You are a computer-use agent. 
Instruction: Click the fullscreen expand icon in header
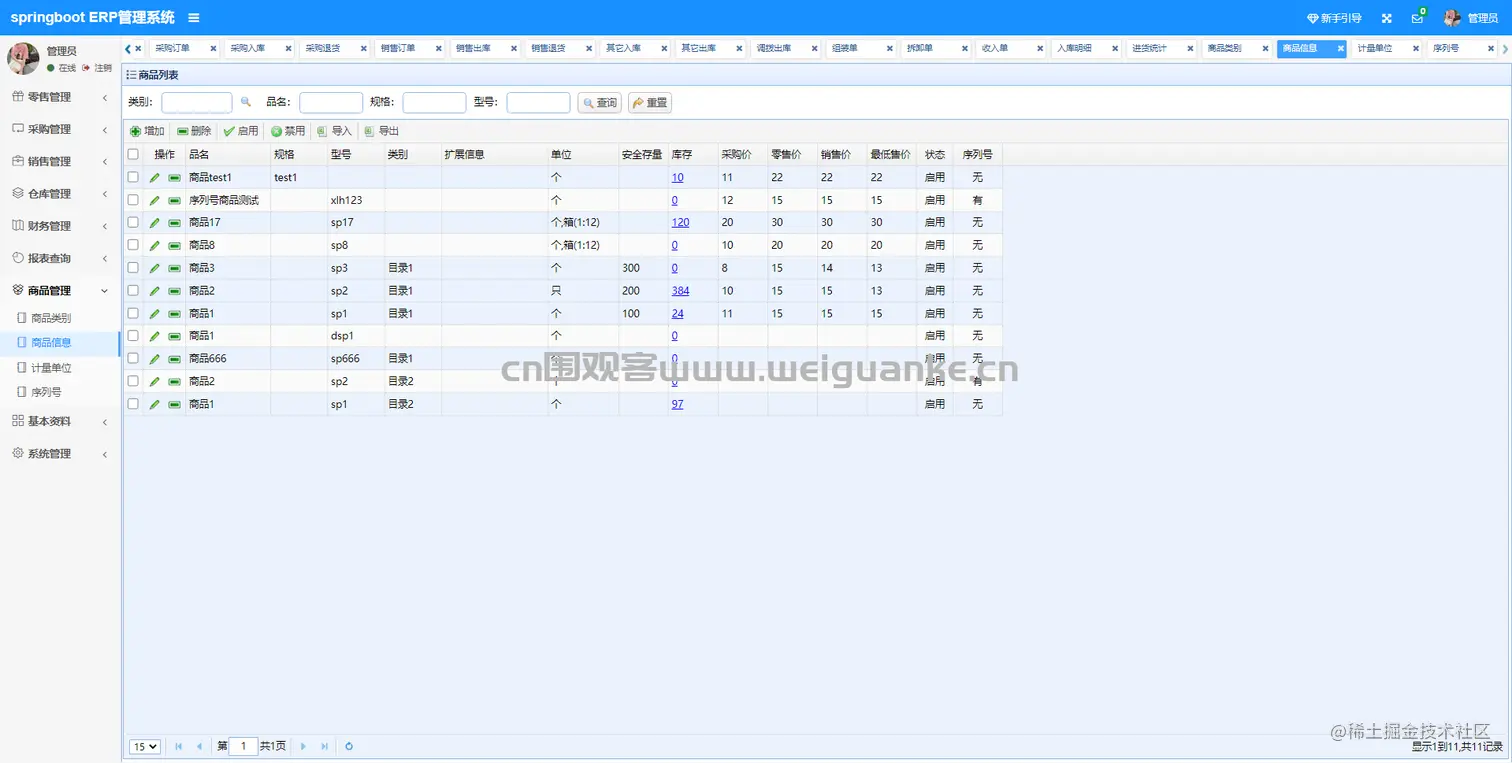click(x=1387, y=18)
